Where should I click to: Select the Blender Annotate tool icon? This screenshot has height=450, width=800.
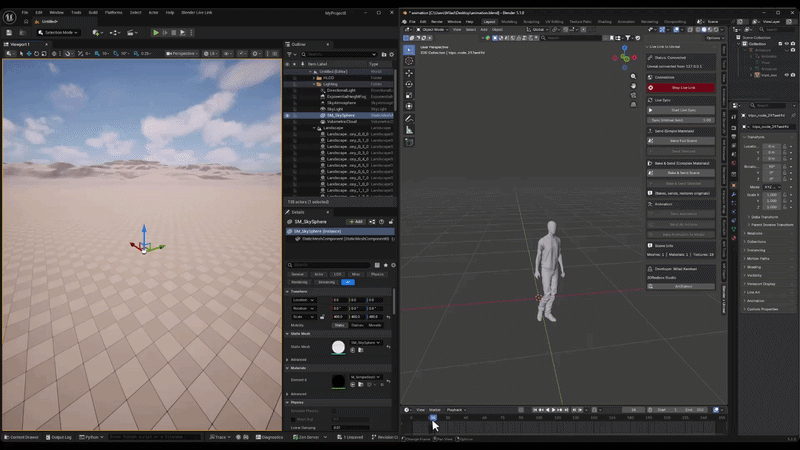click(x=409, y=119)
